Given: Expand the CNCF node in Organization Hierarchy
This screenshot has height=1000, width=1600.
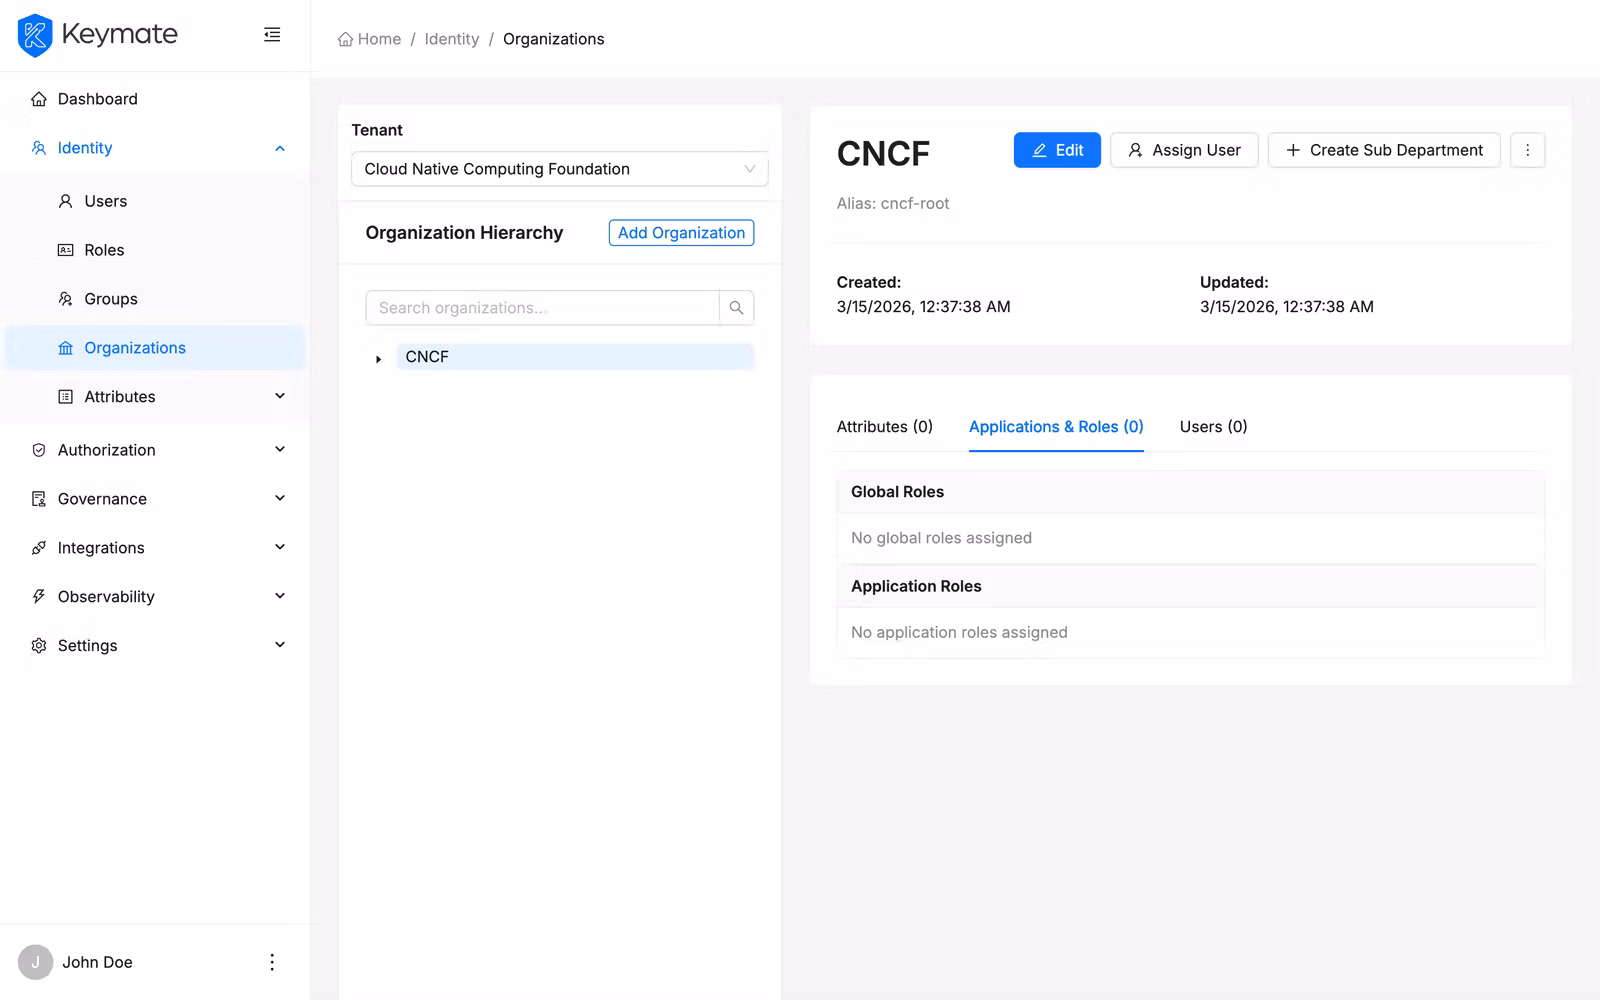Looking at the screenshot, I should coord(378,356).
